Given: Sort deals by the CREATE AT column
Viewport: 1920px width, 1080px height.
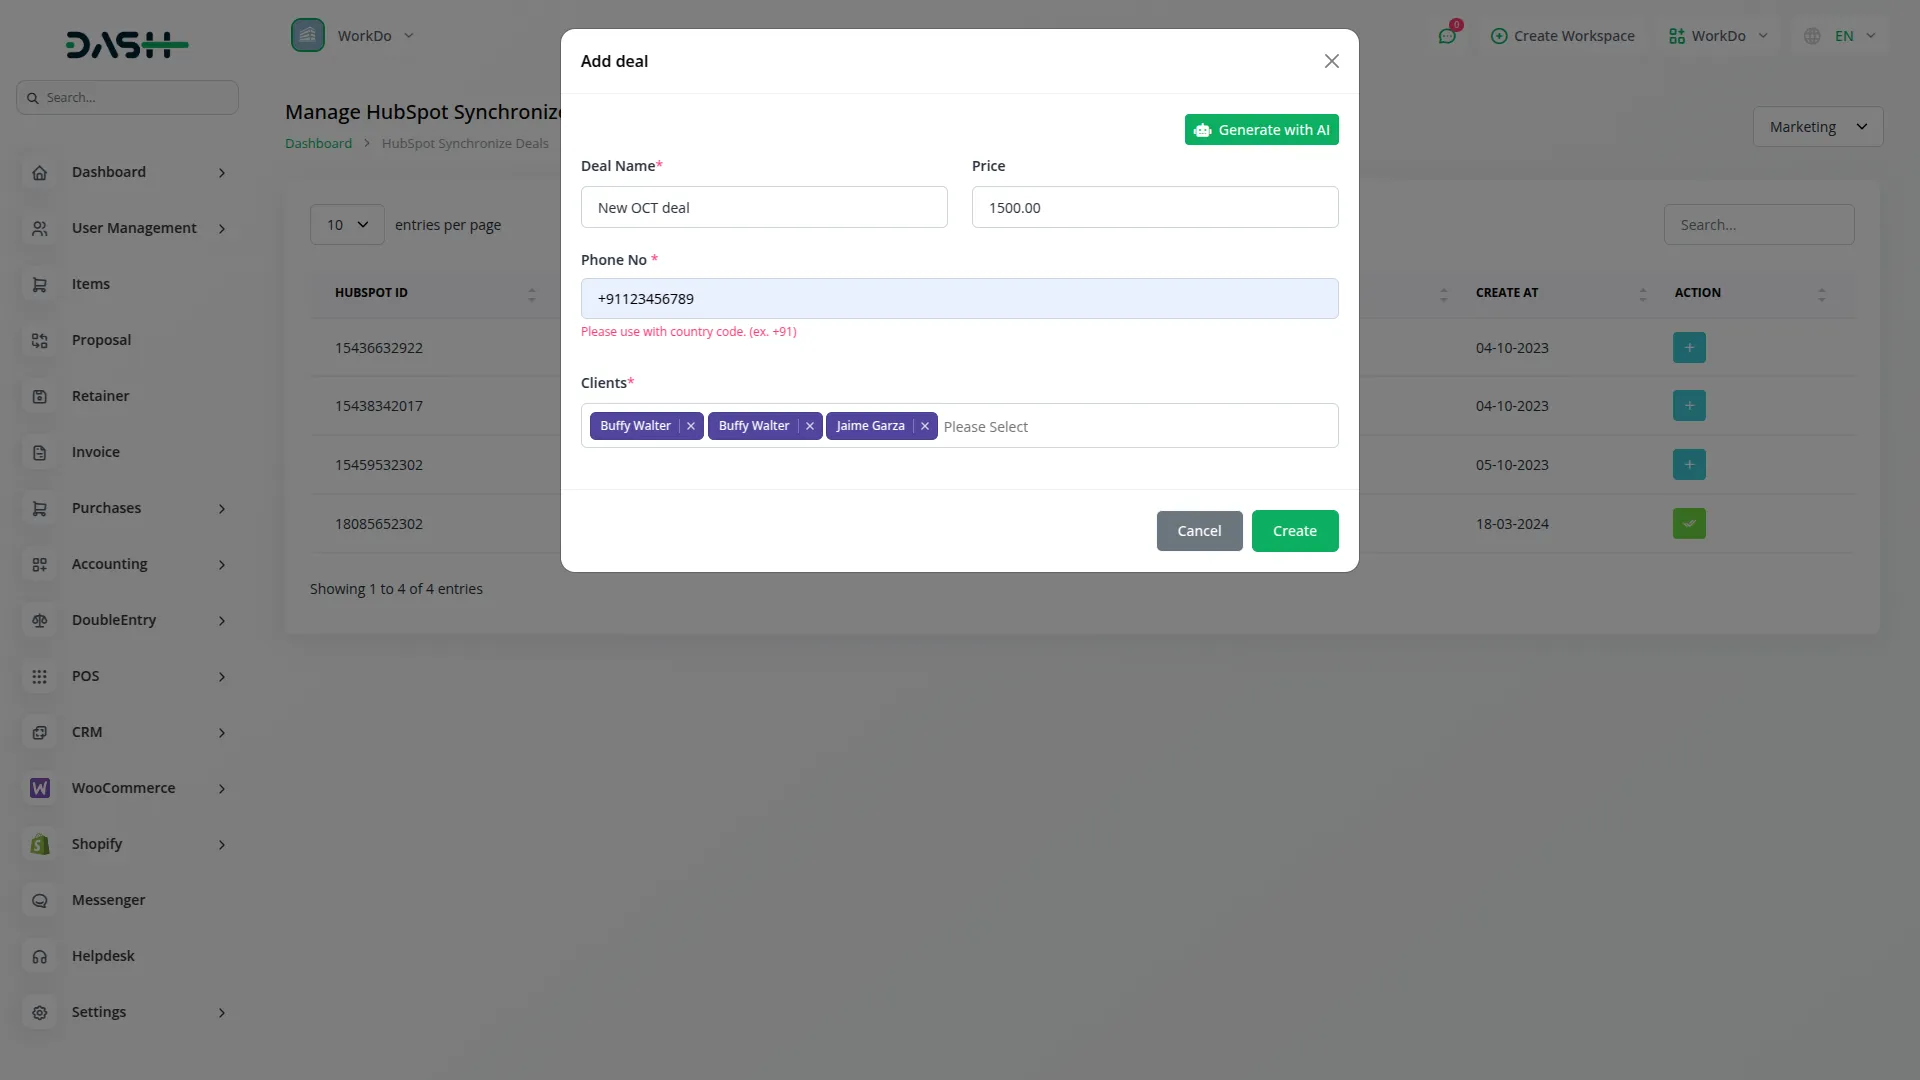Looking at the screenshot, I should (x=1642, y=293).
